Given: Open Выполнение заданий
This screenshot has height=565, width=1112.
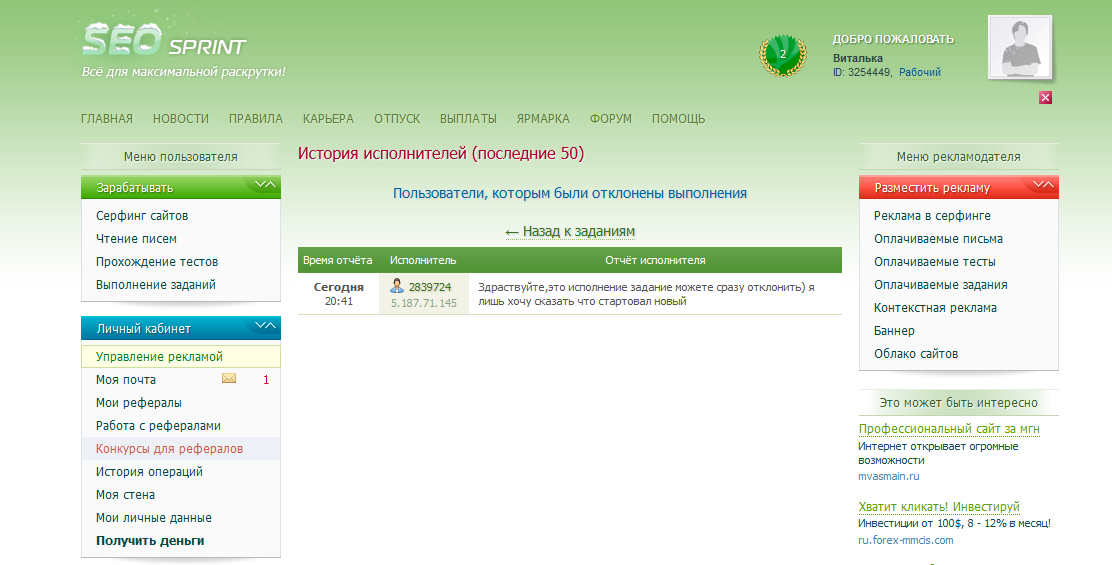Looking at the screenshot, I should click(x=156, y=284).
